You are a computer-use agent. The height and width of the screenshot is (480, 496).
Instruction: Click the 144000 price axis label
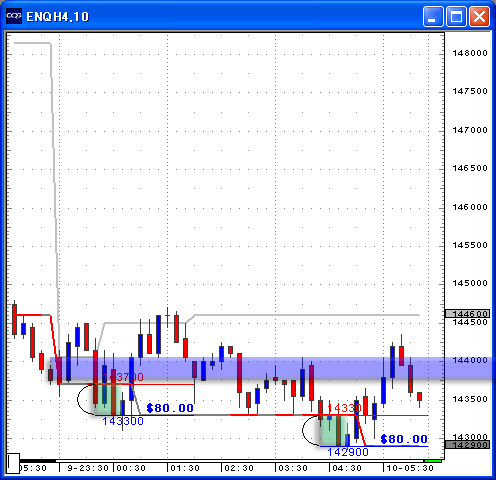click(x=470, y=360)
